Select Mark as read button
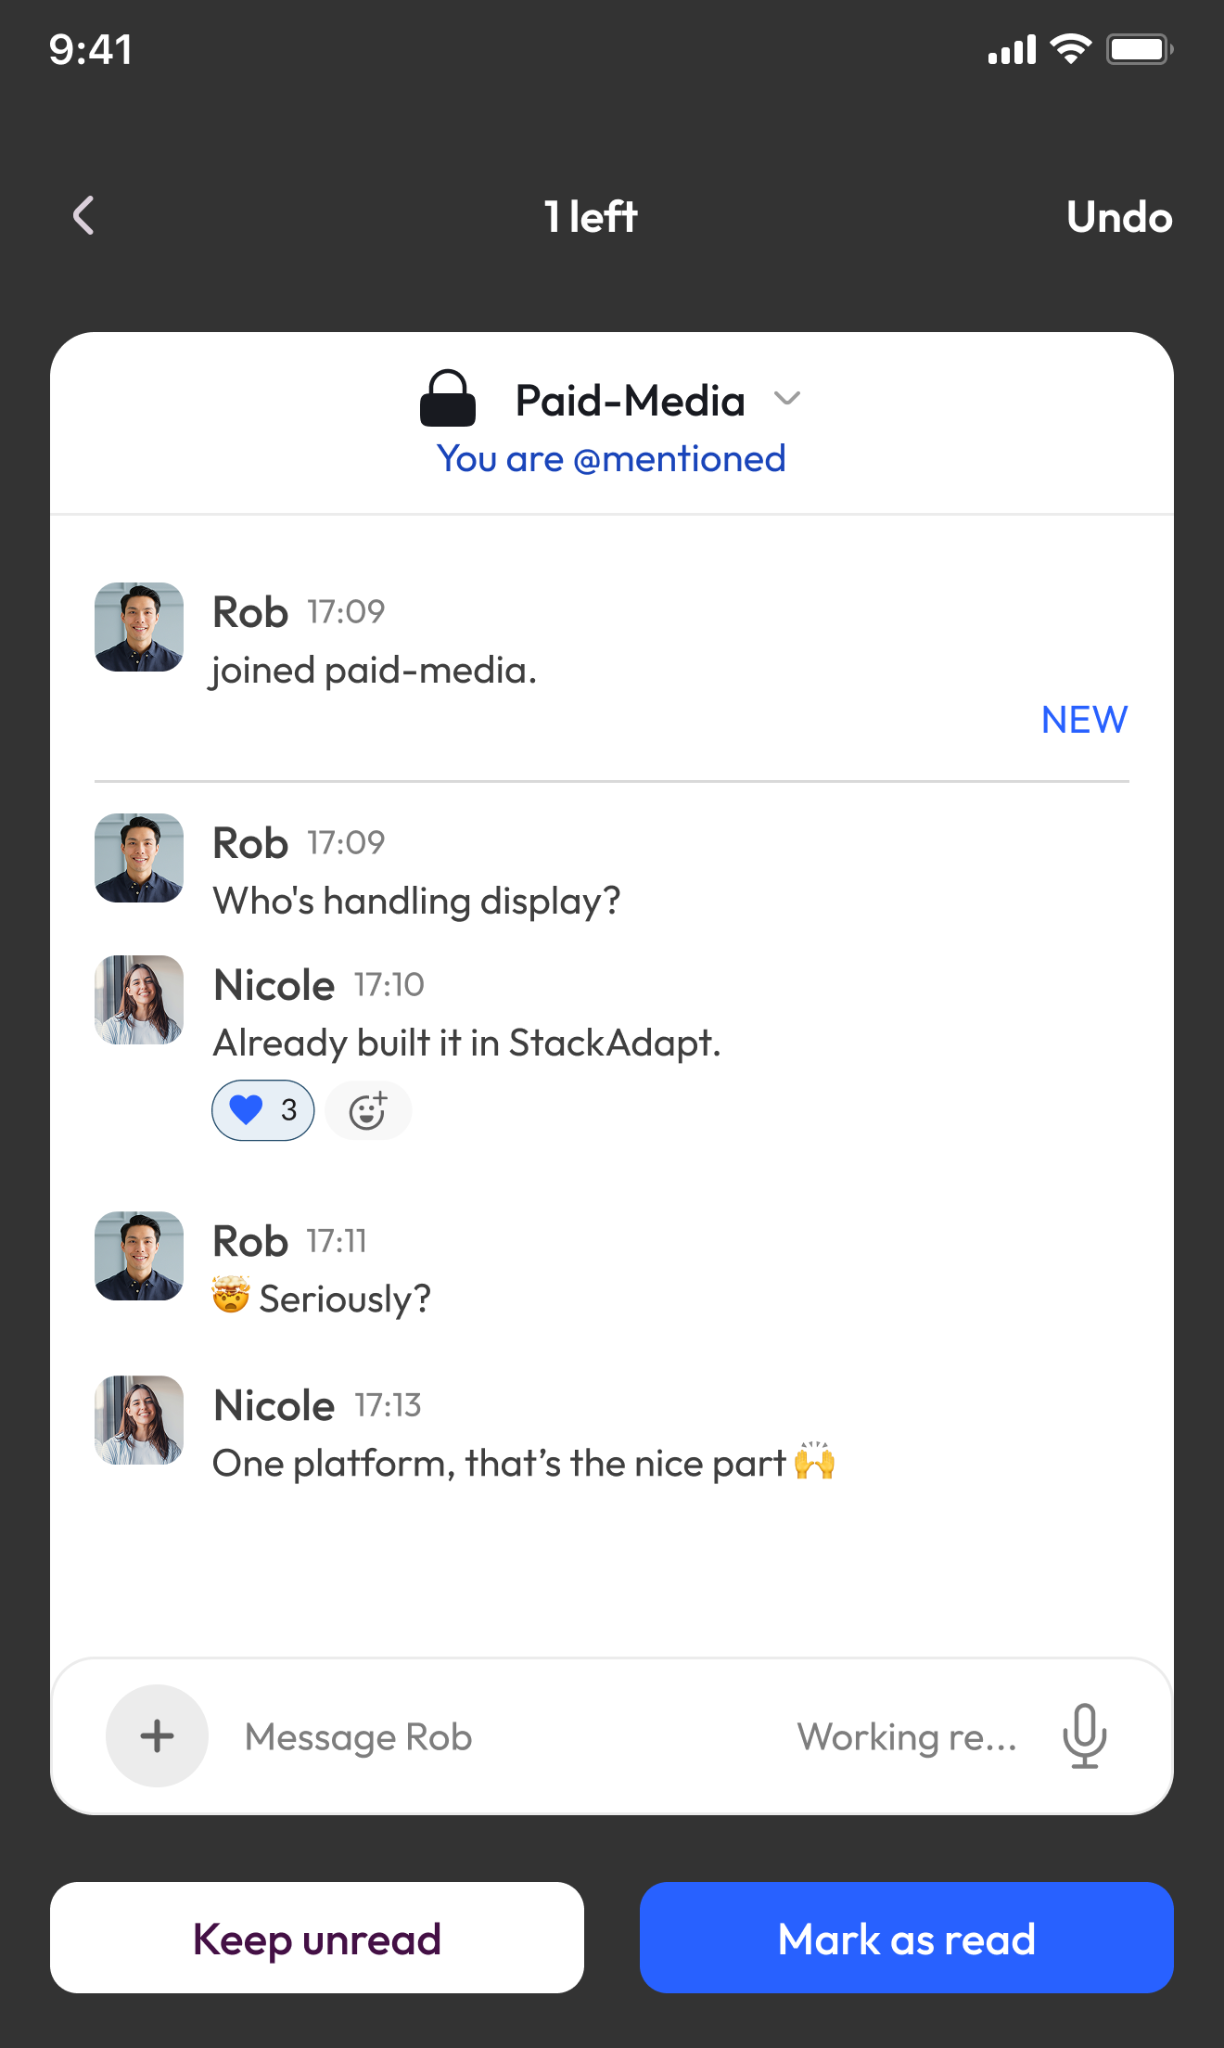This screenshot has height=2048, width=1224. [907, 1938]
